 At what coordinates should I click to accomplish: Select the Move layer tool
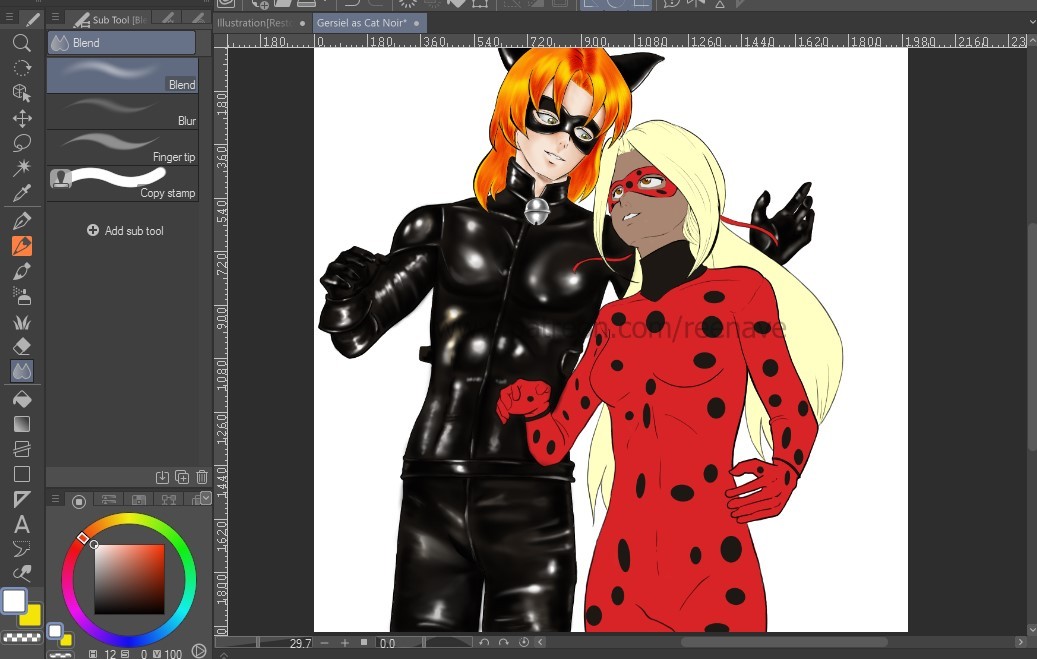[22, 118]
